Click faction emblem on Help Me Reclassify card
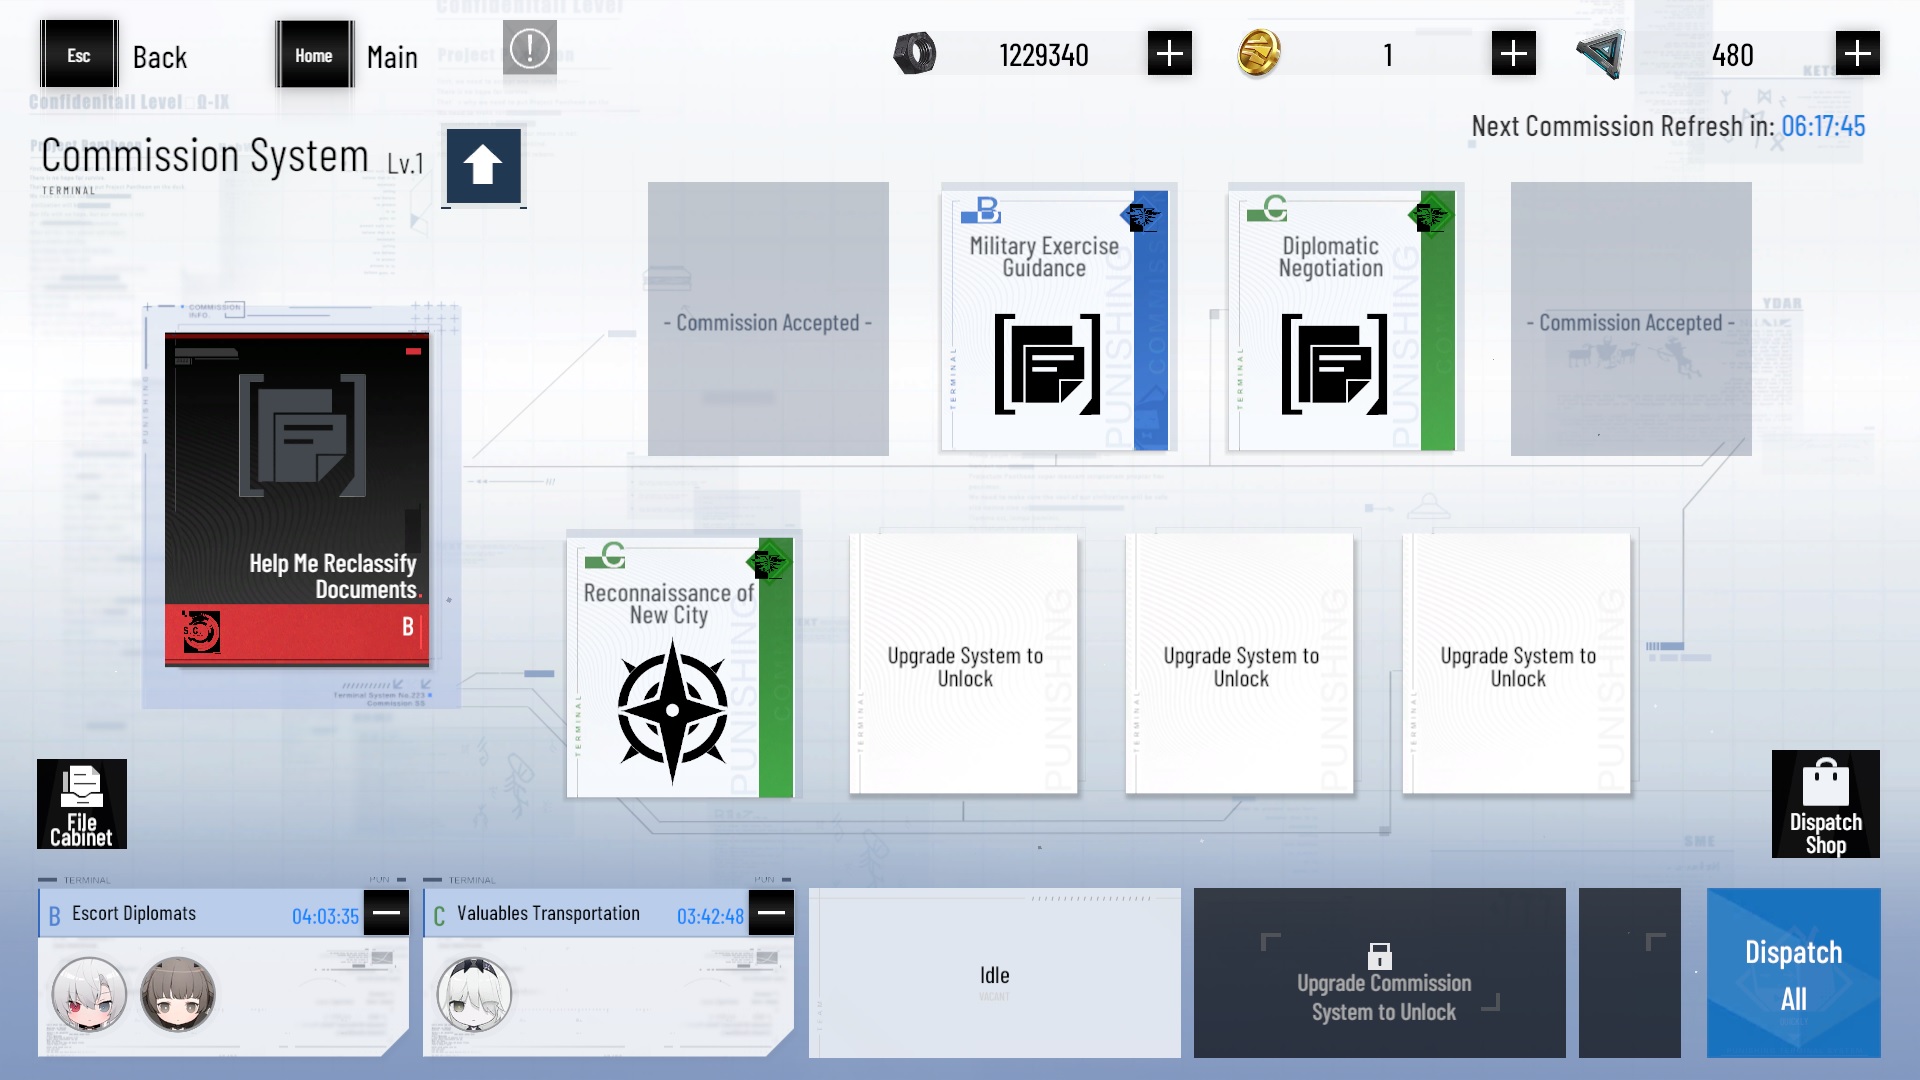This screenshot has height=1080, width=1920. click(x=201, y=632)
